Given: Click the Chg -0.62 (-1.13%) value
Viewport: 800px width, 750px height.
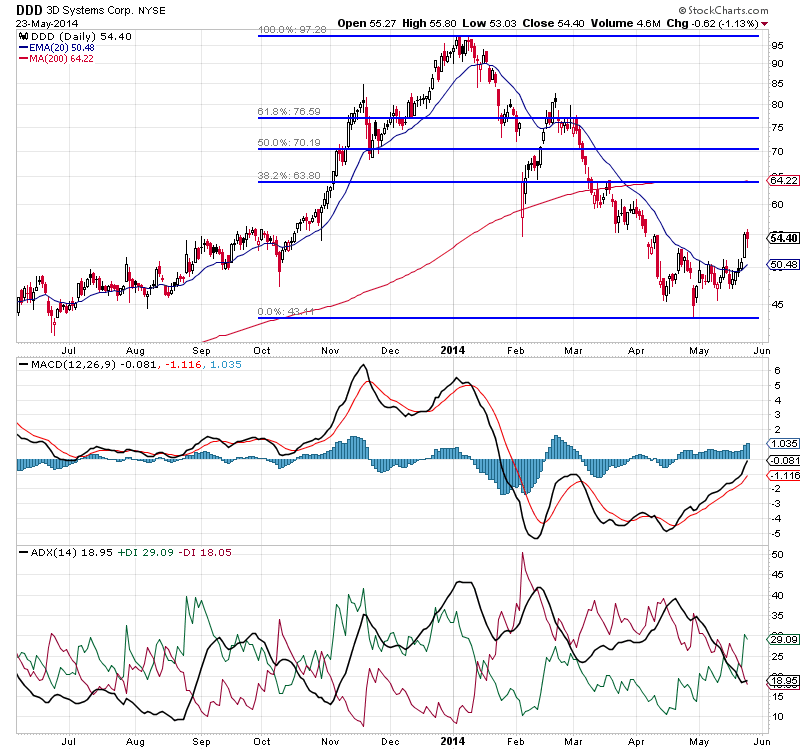Looking at the screenshot, I should click(x=712, y=23).
